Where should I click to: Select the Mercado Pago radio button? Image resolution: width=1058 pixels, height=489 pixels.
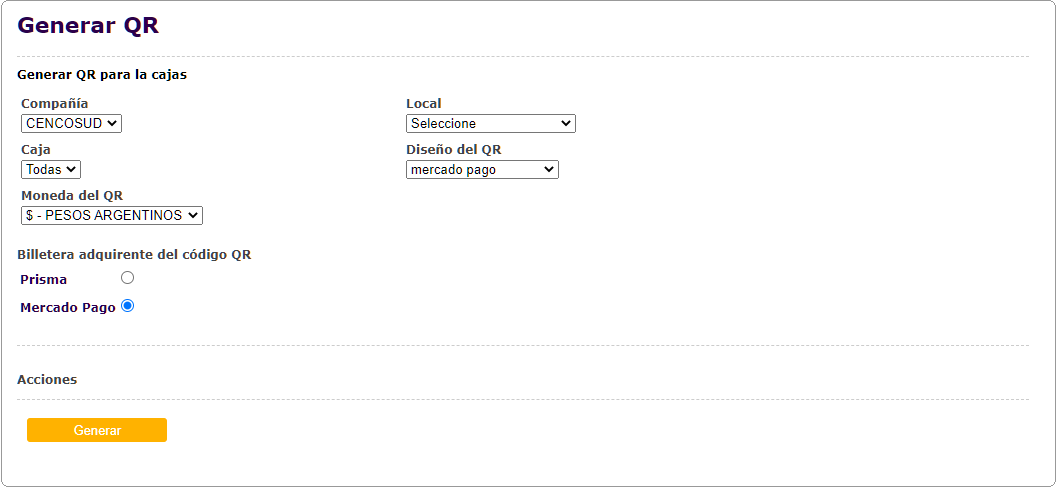[127, 307]
